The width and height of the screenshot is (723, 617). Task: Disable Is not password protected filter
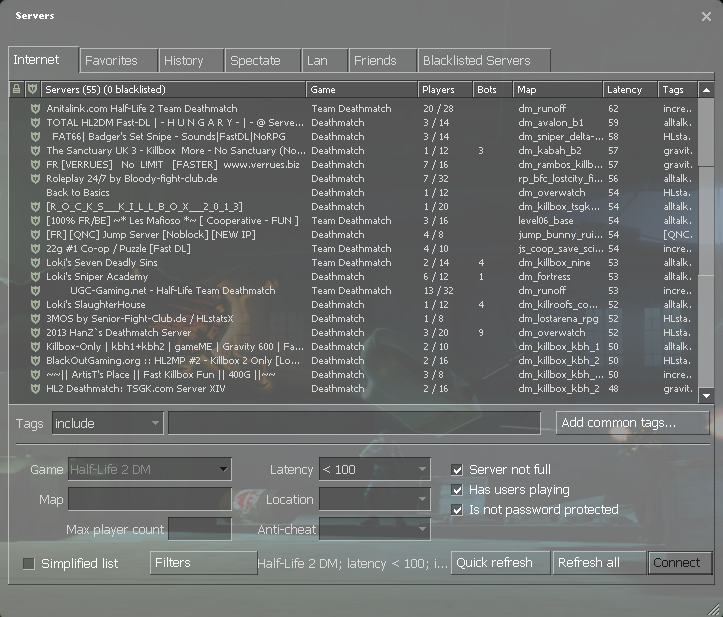(x=458, y=510)
